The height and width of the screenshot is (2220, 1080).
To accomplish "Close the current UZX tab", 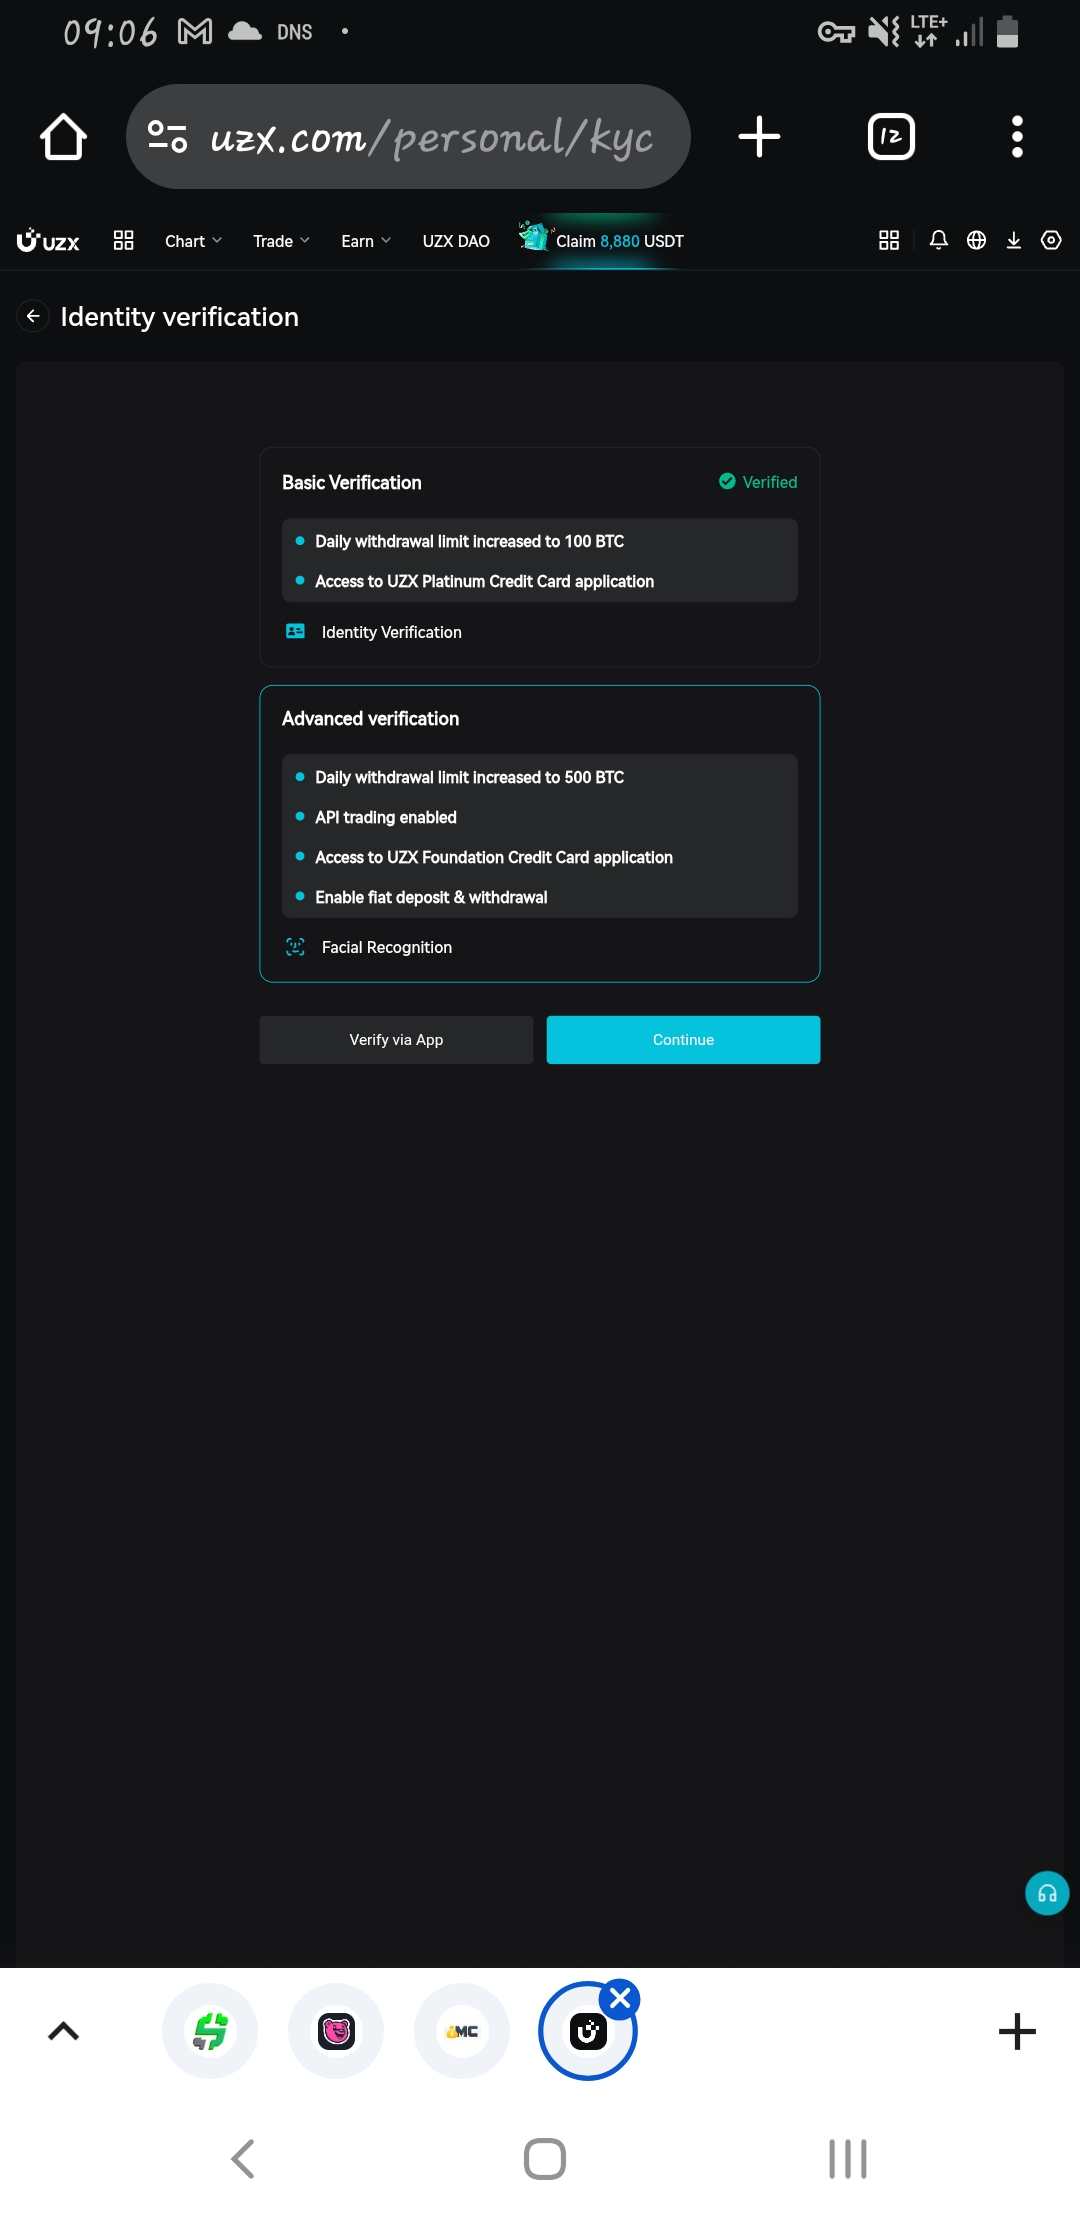I will coord(620,1998).
